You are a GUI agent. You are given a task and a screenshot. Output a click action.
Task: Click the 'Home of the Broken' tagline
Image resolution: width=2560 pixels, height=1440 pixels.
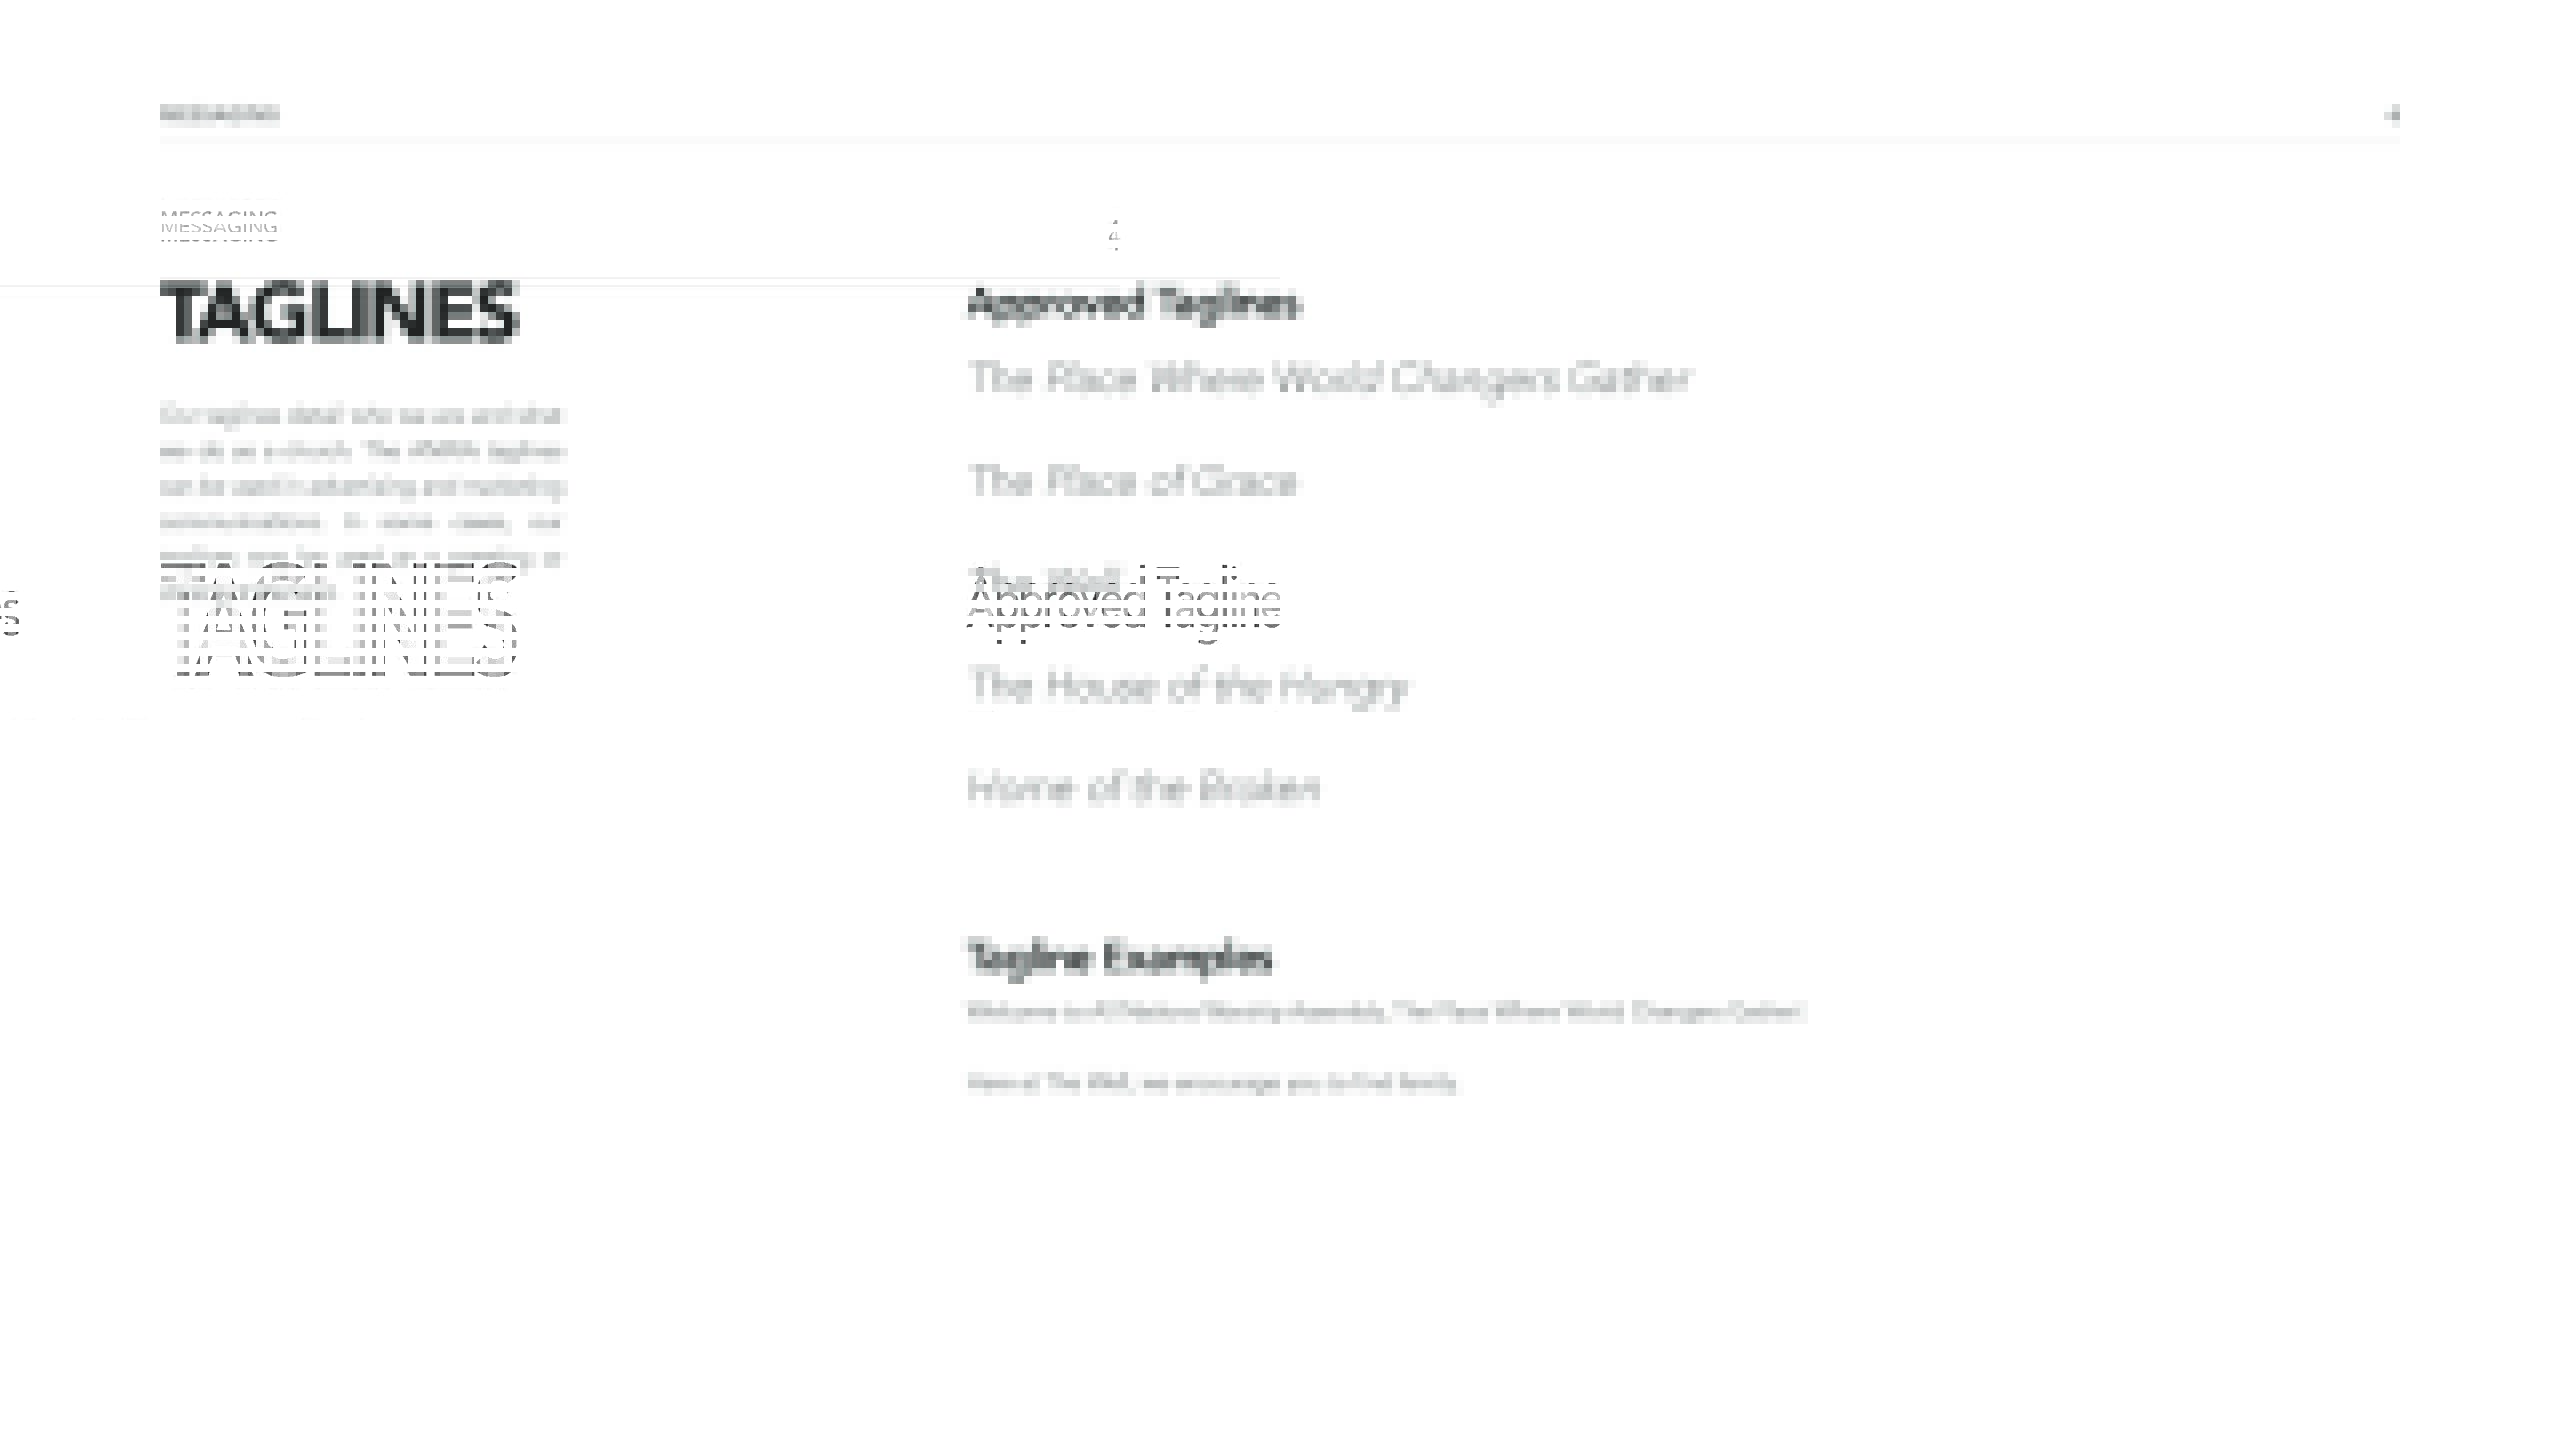(1143, 786)
